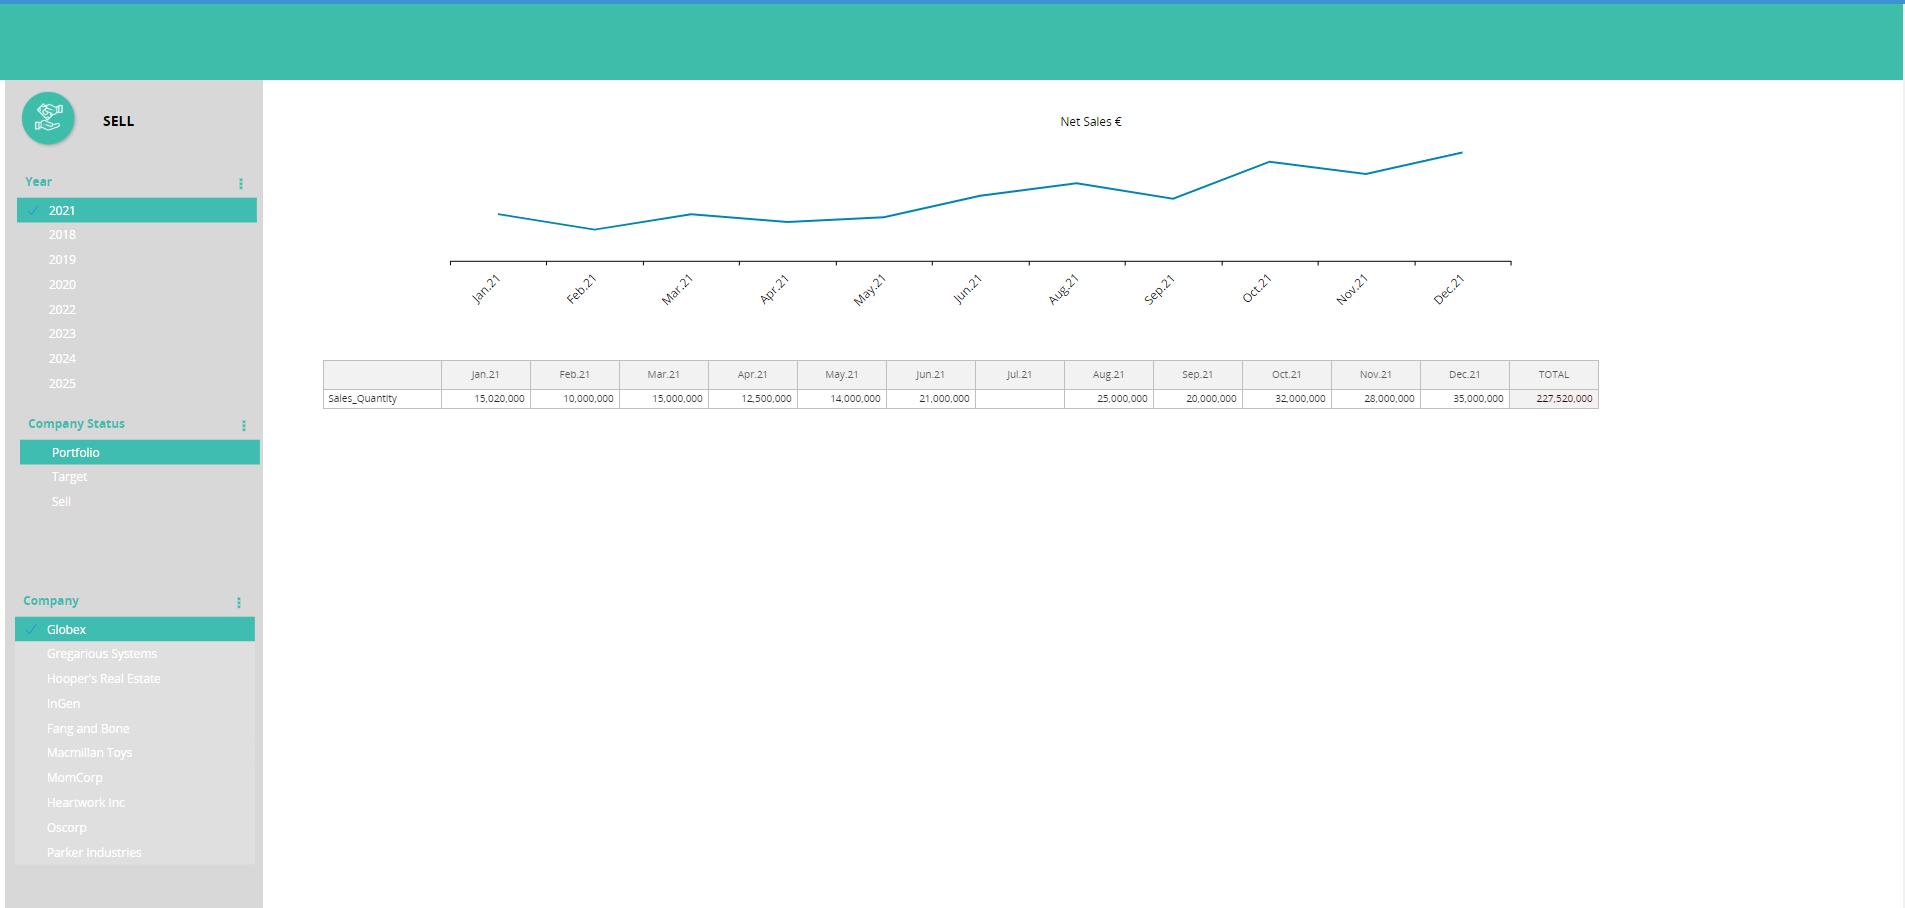Select InGen from company list

pos(64,704)
